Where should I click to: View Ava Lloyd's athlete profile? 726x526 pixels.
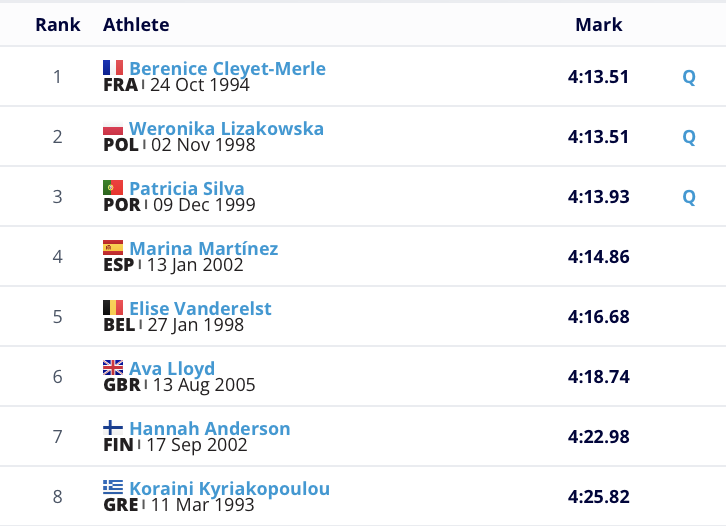click(x=172, y=369)
